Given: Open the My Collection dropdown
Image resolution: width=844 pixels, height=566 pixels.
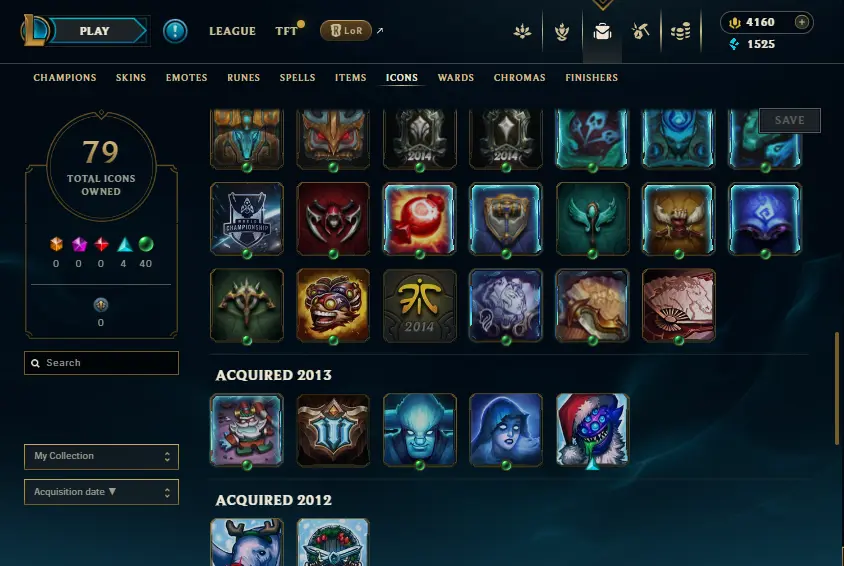Looking at the screenshot, I should (101, 456).
